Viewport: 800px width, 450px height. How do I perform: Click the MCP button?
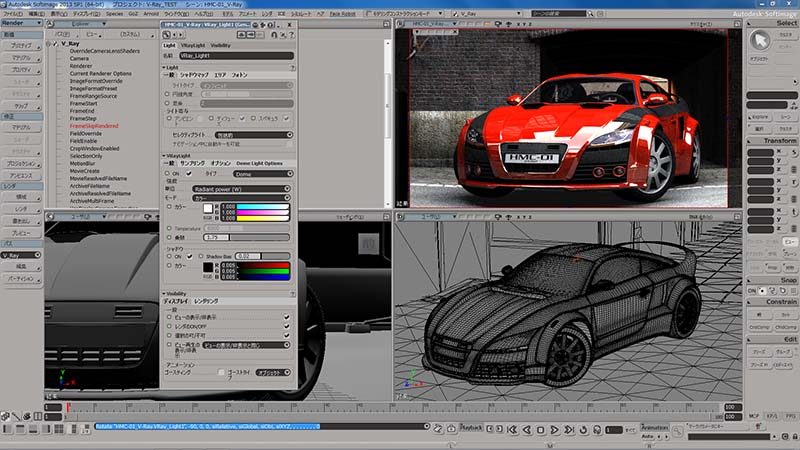pos(754,416)
